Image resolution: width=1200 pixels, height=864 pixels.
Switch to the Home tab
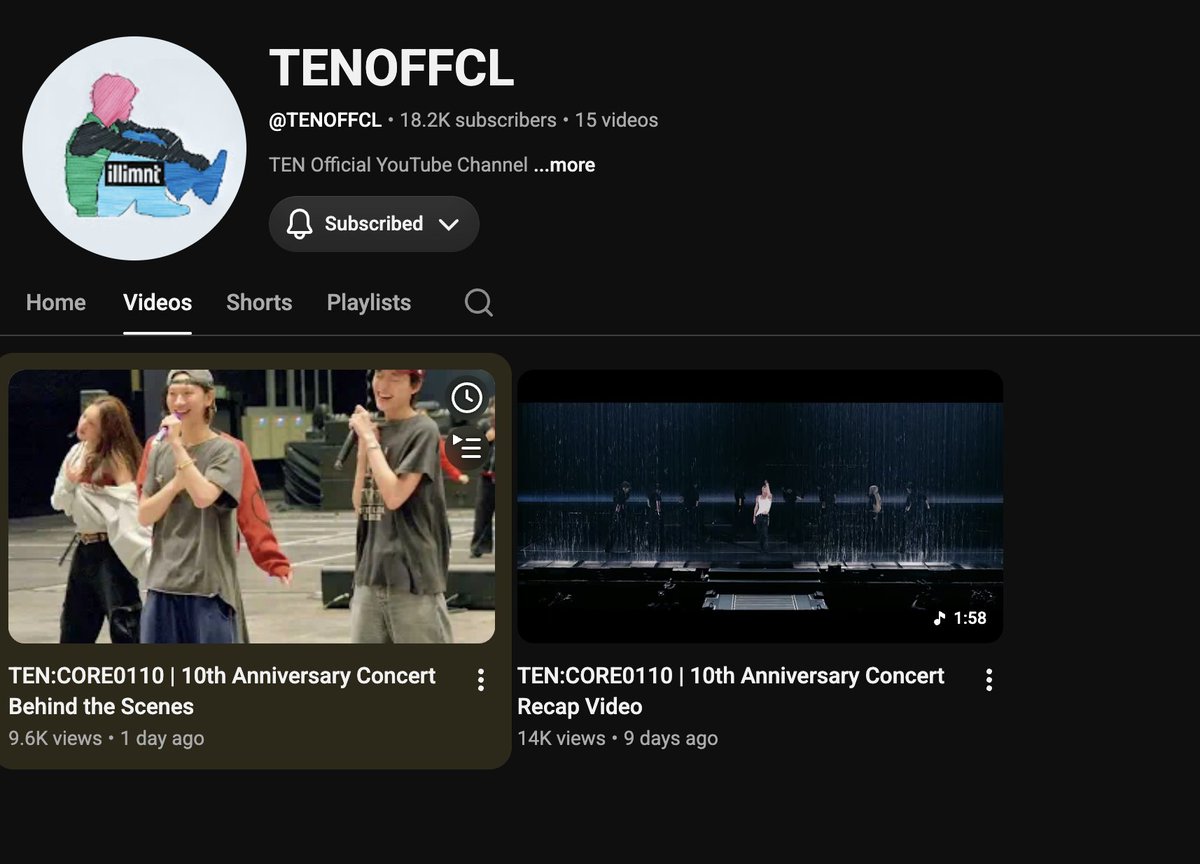[56, 302]
